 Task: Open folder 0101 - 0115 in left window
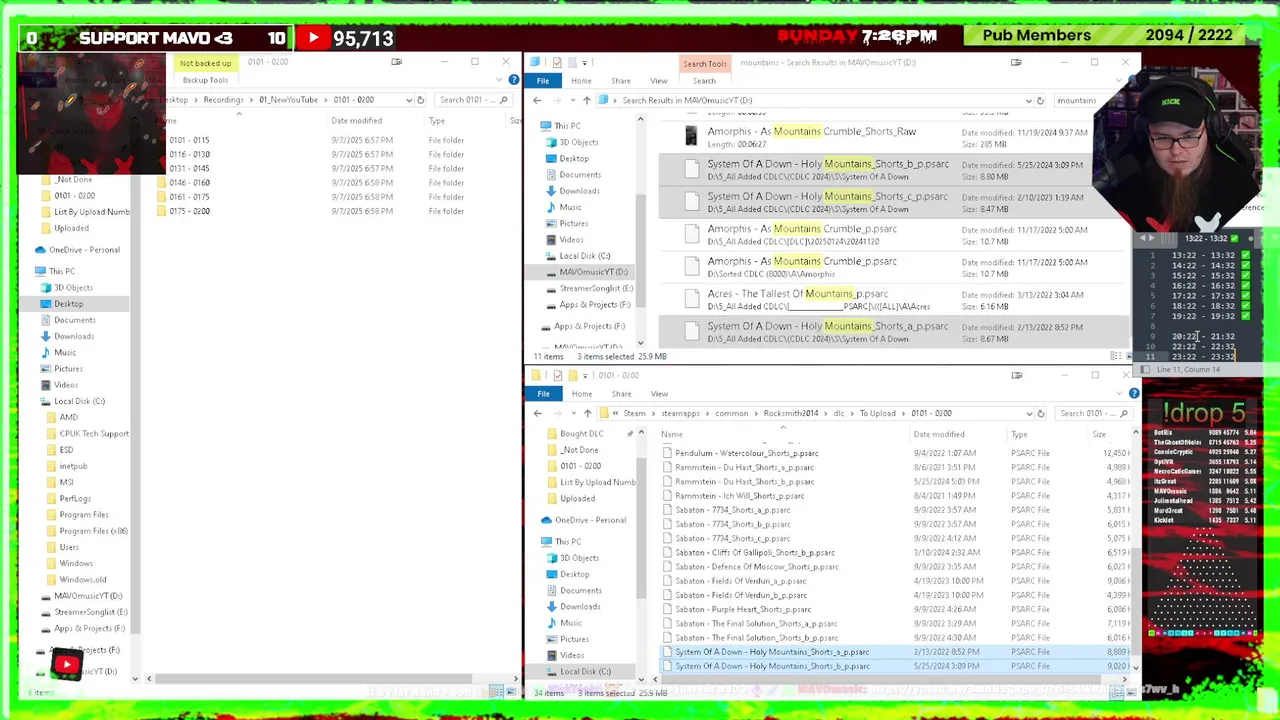(189, 140)
